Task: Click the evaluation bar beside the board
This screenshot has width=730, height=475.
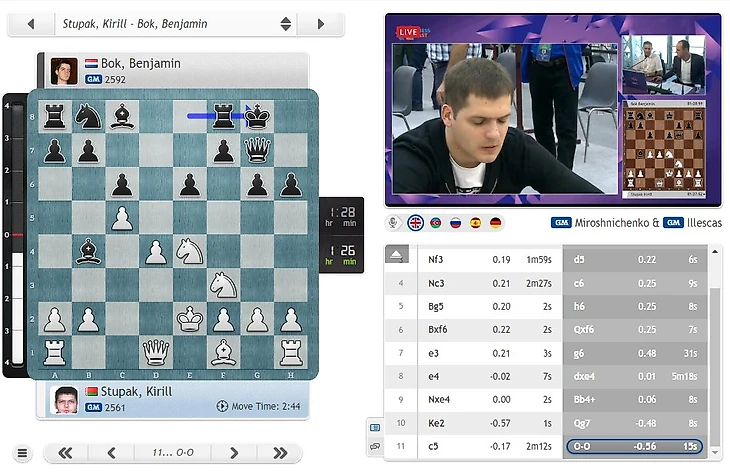Action: tap(17, 235)
